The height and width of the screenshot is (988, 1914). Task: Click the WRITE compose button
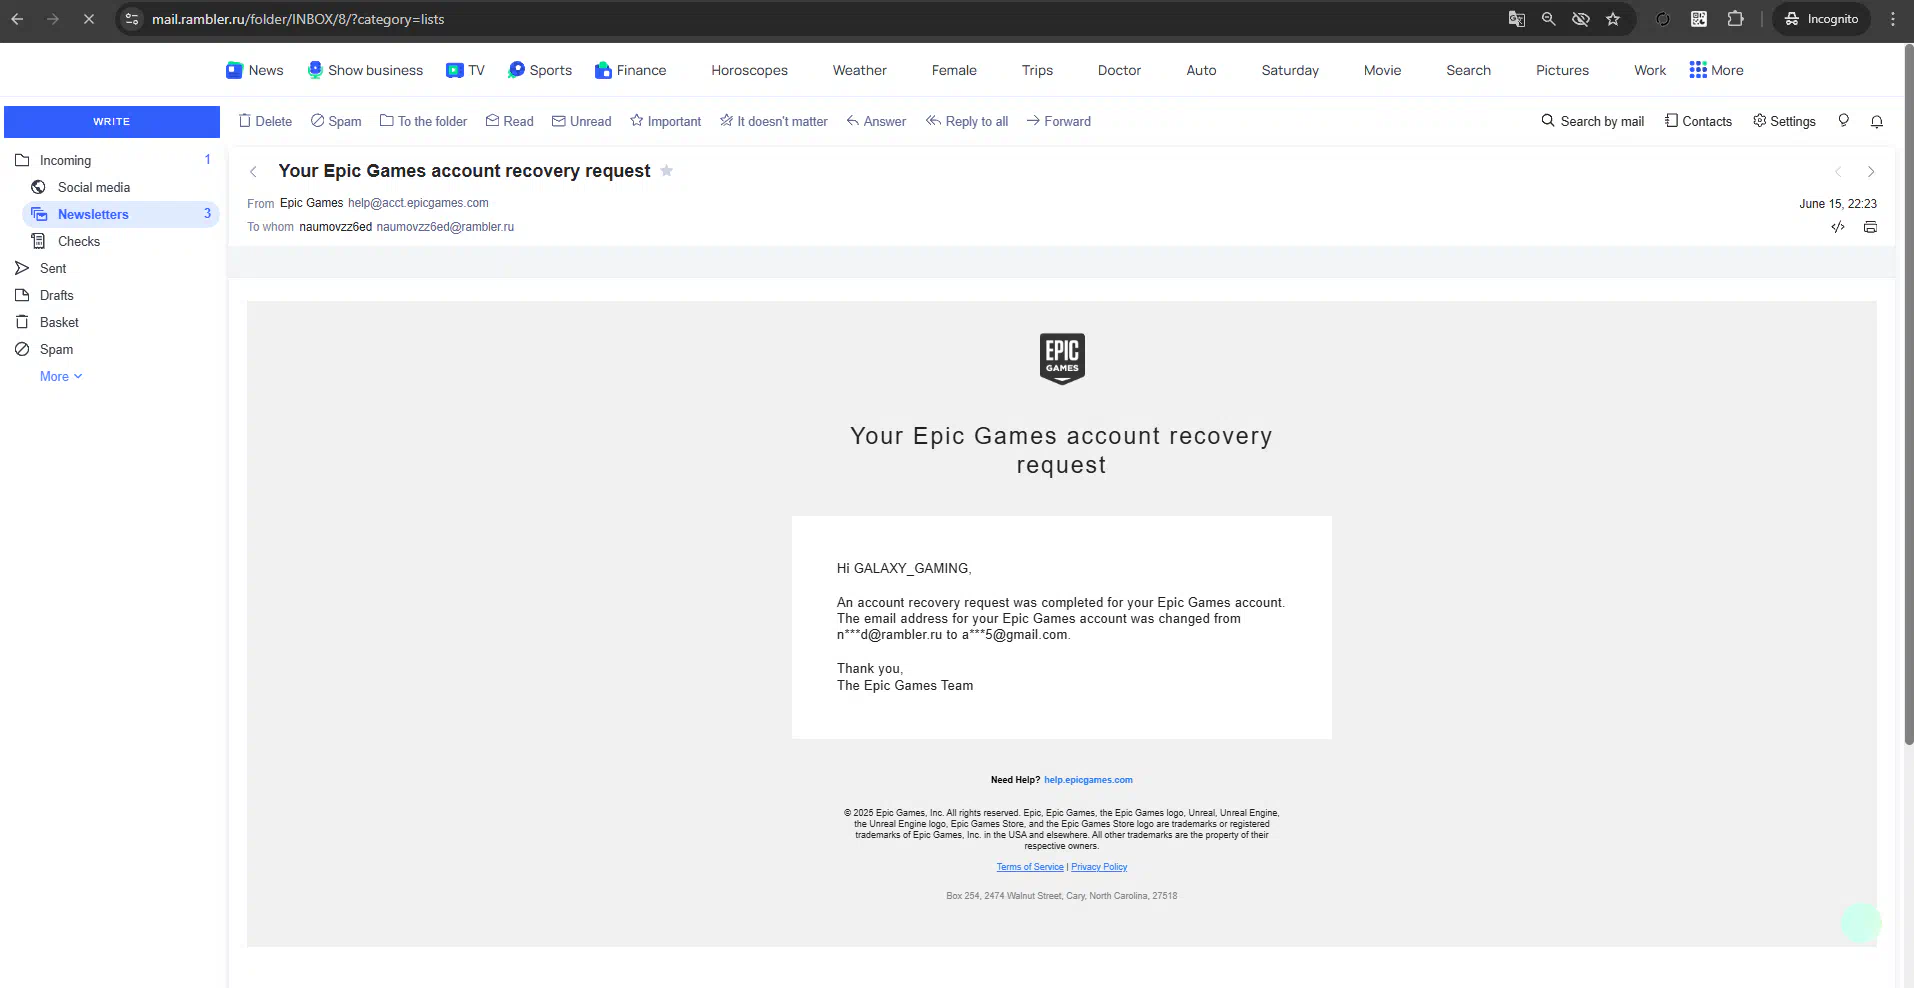click(x=112, y=121)
